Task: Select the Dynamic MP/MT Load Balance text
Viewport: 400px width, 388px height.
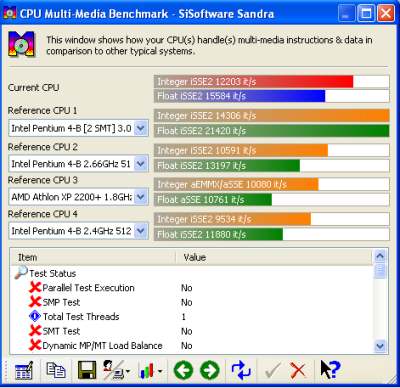Action: tap(102, 346)
